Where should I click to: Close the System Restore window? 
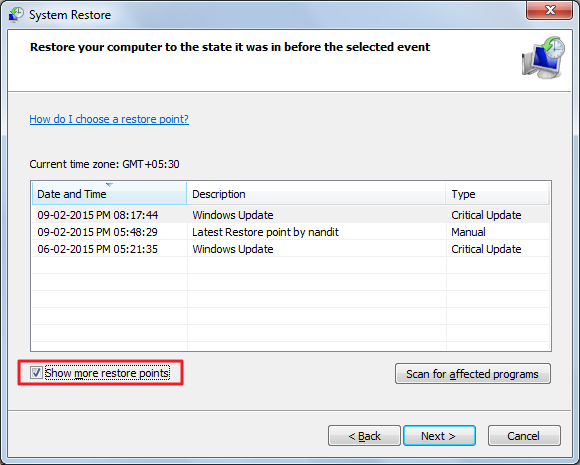(549, 10)
